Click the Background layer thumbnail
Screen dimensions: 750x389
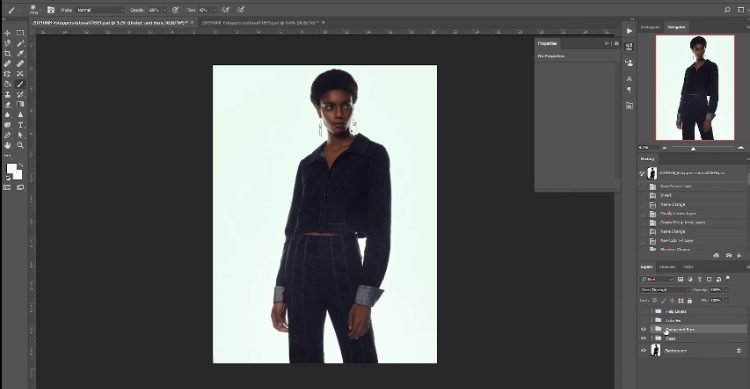coord(655,350)
